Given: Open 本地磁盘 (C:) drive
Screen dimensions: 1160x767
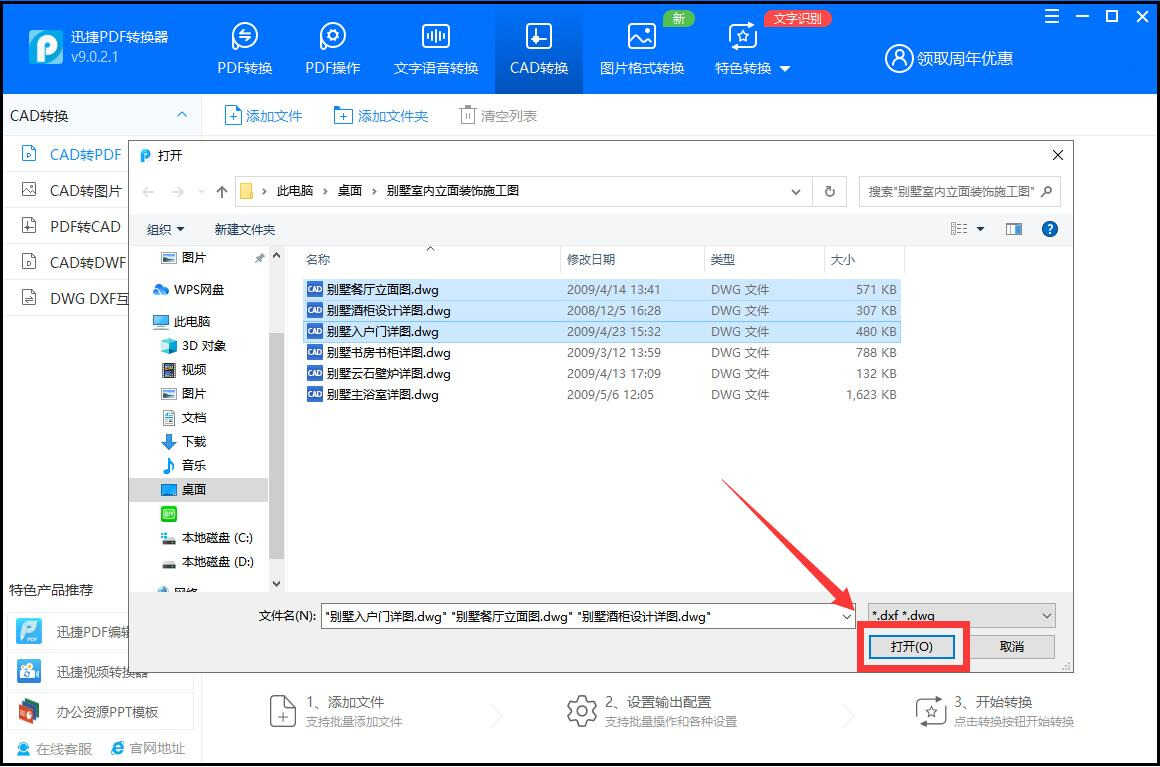Looking at the screenshot, I should 207,537.
